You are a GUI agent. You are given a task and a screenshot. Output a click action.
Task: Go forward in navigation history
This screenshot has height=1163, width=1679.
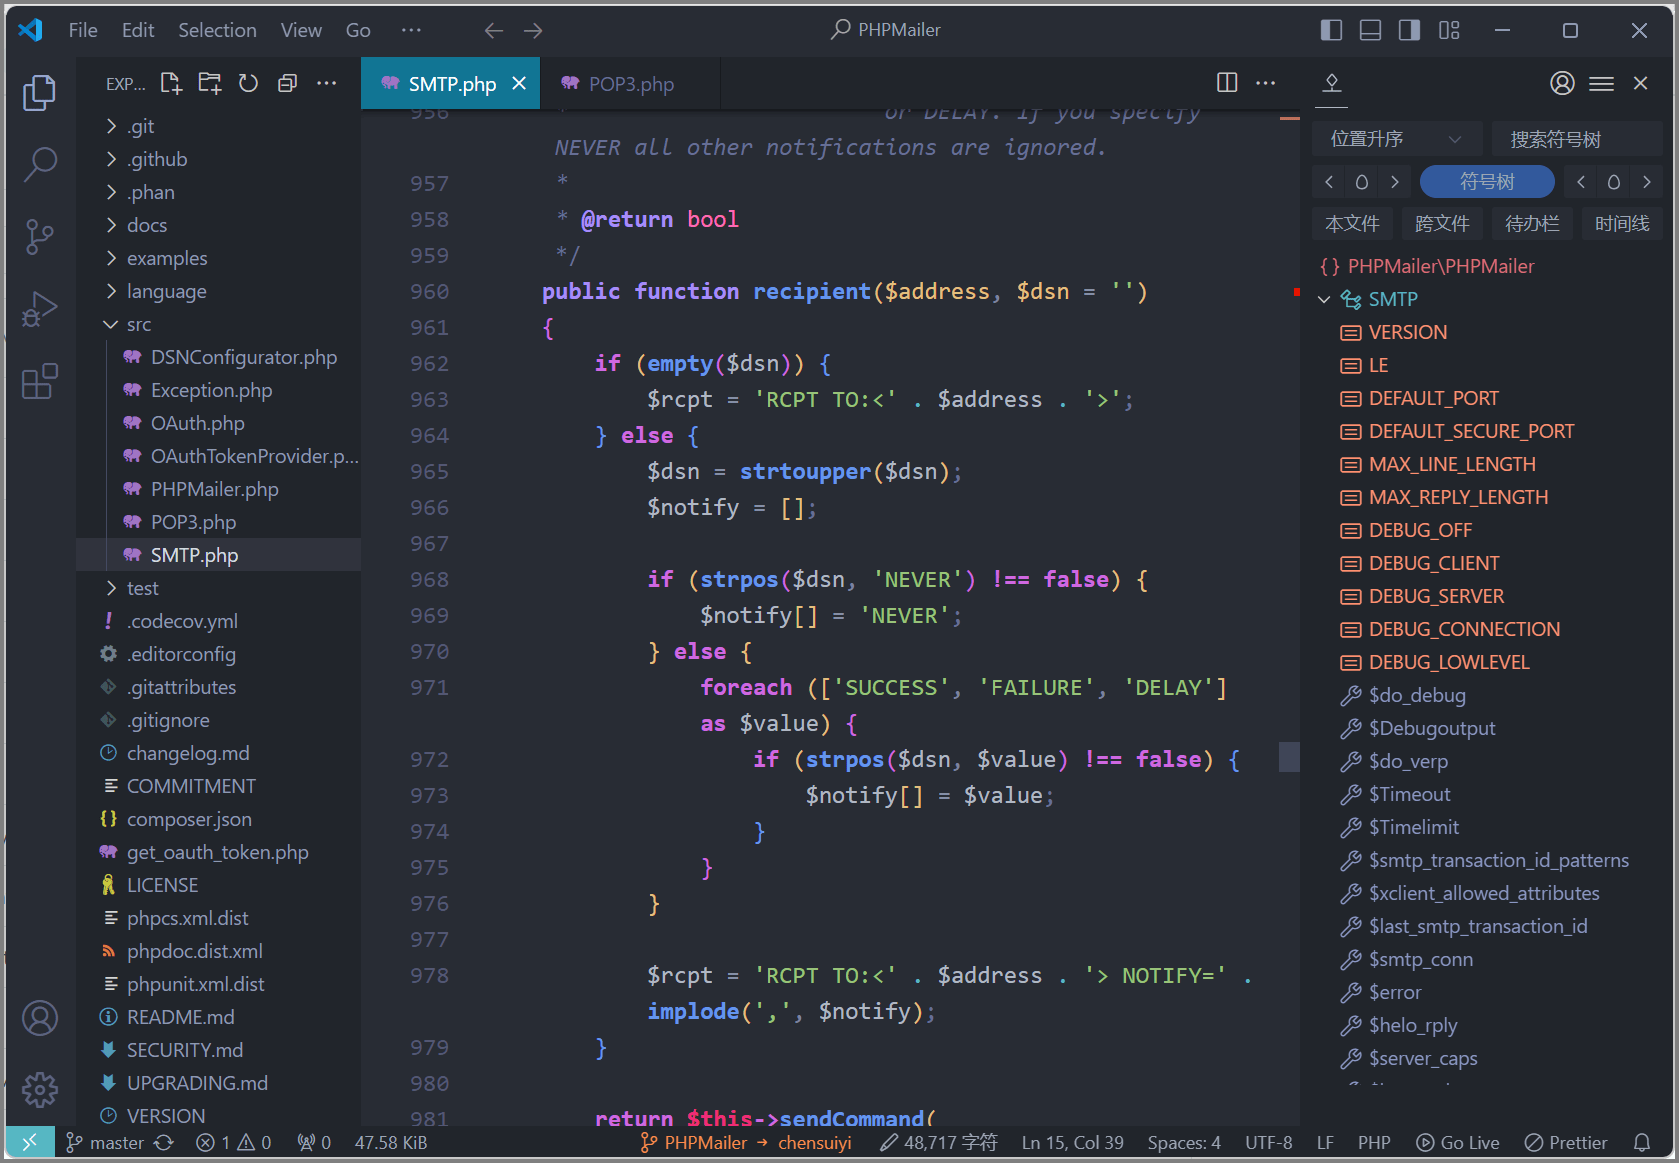pyautogui.click(x=533, y=31)
